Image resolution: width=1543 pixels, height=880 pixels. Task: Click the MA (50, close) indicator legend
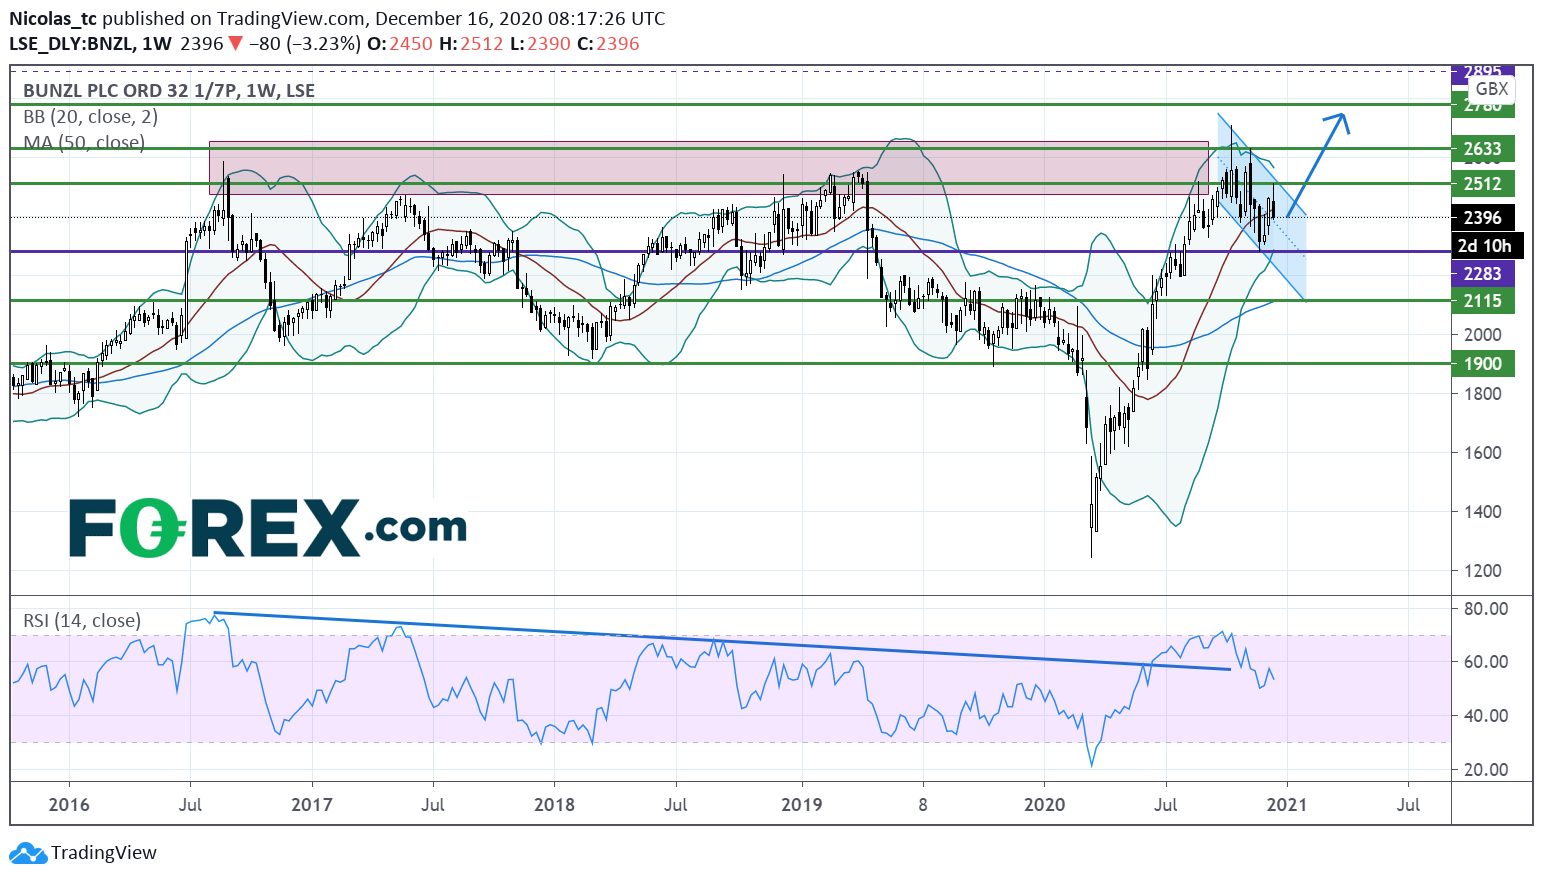[84, 143]
